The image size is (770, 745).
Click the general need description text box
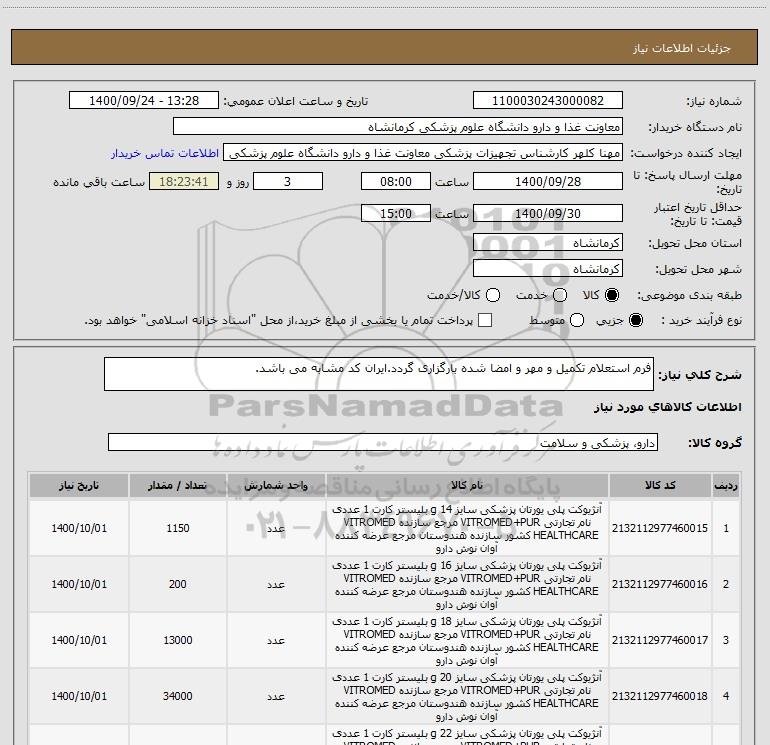[x=379, y=374]
